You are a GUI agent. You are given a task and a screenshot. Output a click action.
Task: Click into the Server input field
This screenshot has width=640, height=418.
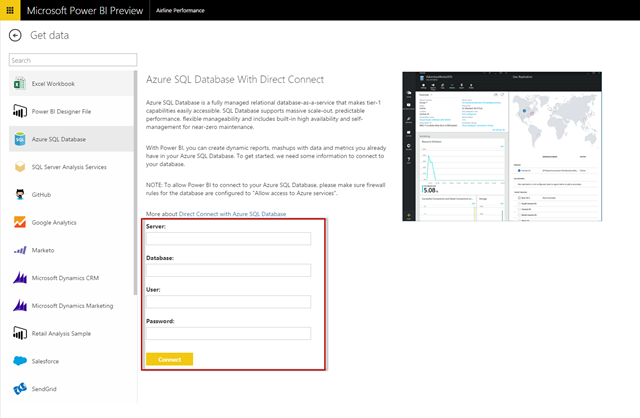(228, 239)
